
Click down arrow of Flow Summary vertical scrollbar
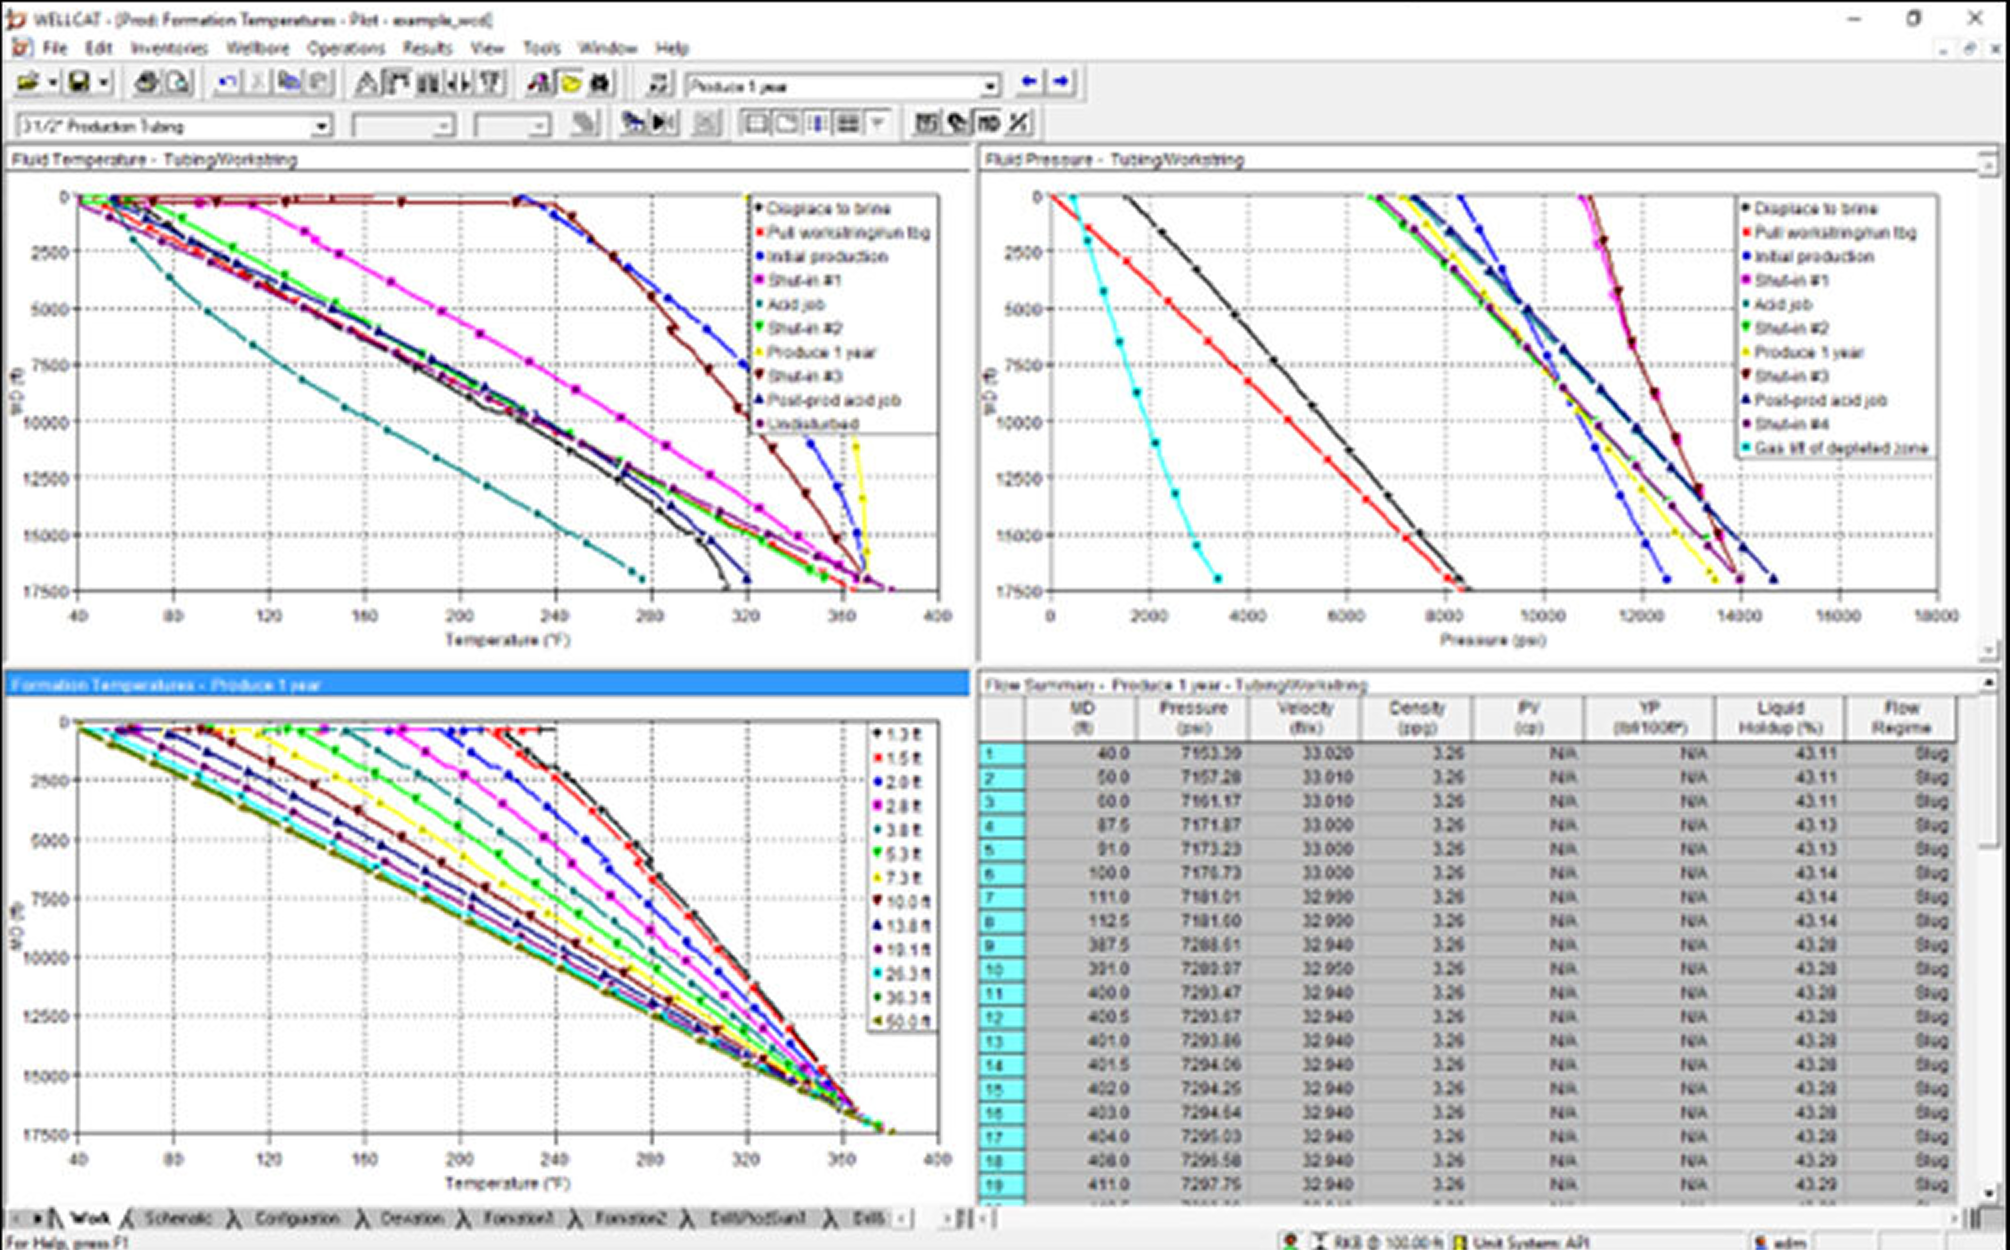click(x=1988, y=1192)
